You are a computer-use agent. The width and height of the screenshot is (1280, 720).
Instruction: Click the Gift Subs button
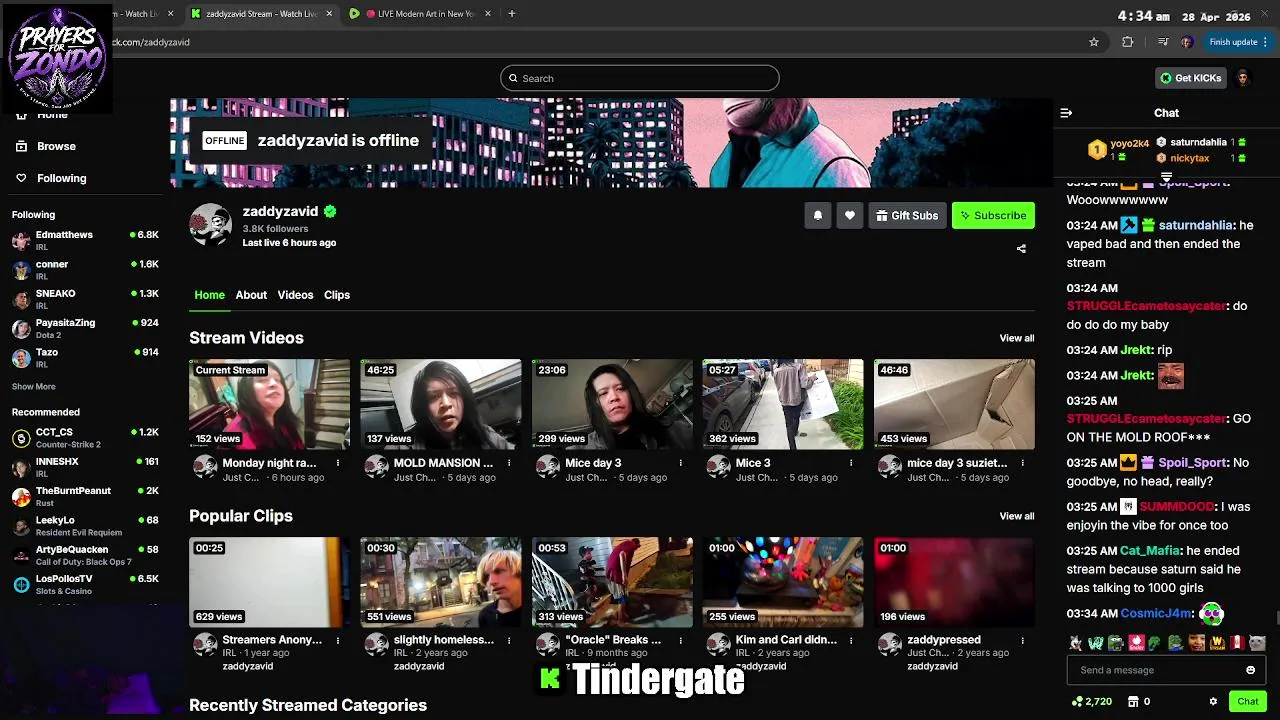coord(907,215)
